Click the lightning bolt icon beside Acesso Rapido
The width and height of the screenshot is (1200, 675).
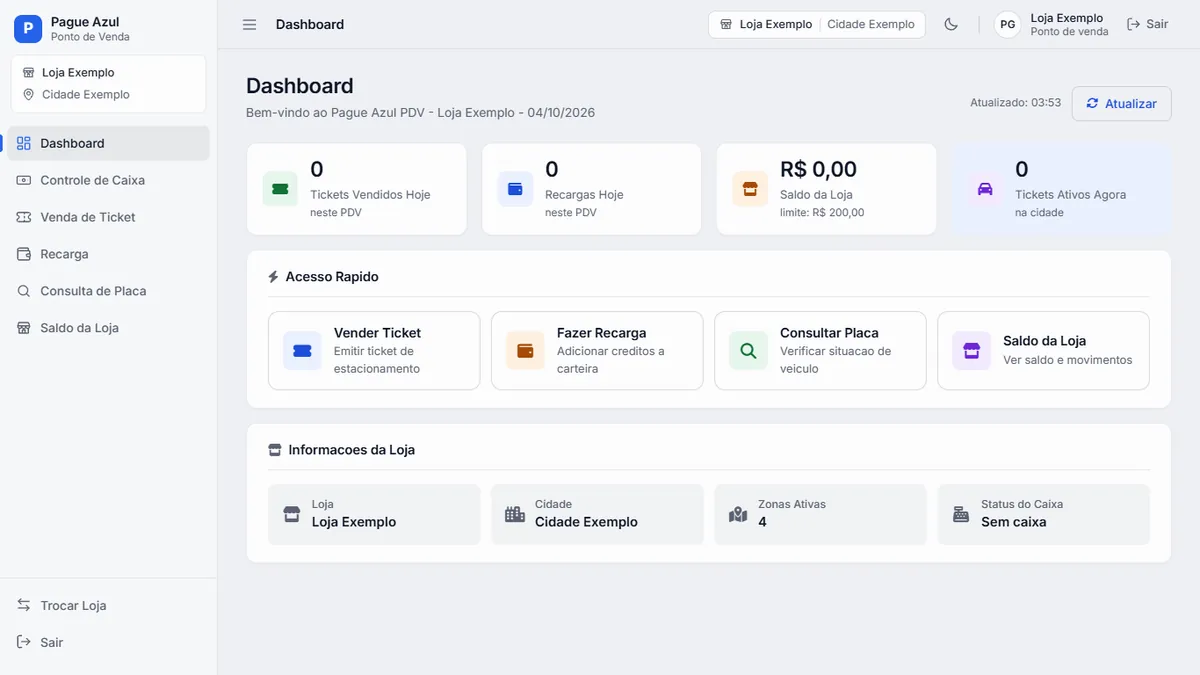point(274,277)
